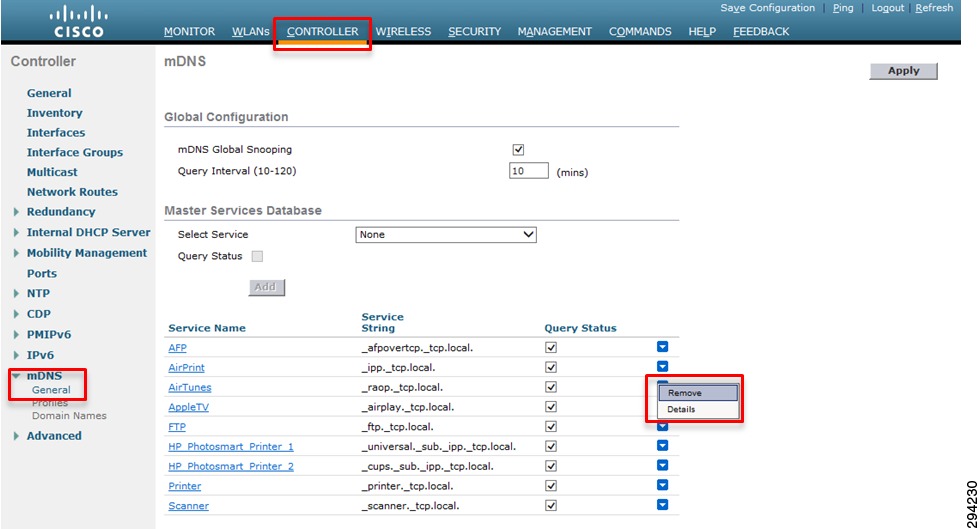The image size is (978, 529).
Task: Open the CONTROLLER menu tab
Action: tap(322, 31)
